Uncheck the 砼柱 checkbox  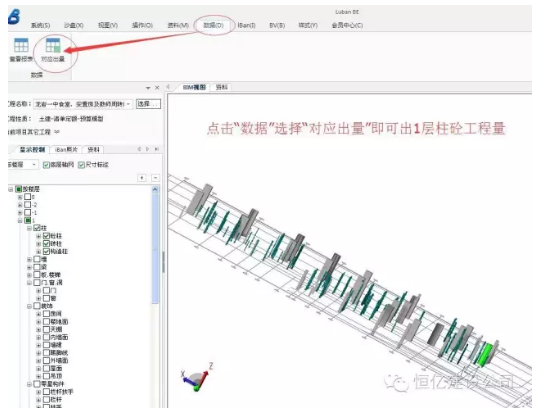(x=46, y=236)
